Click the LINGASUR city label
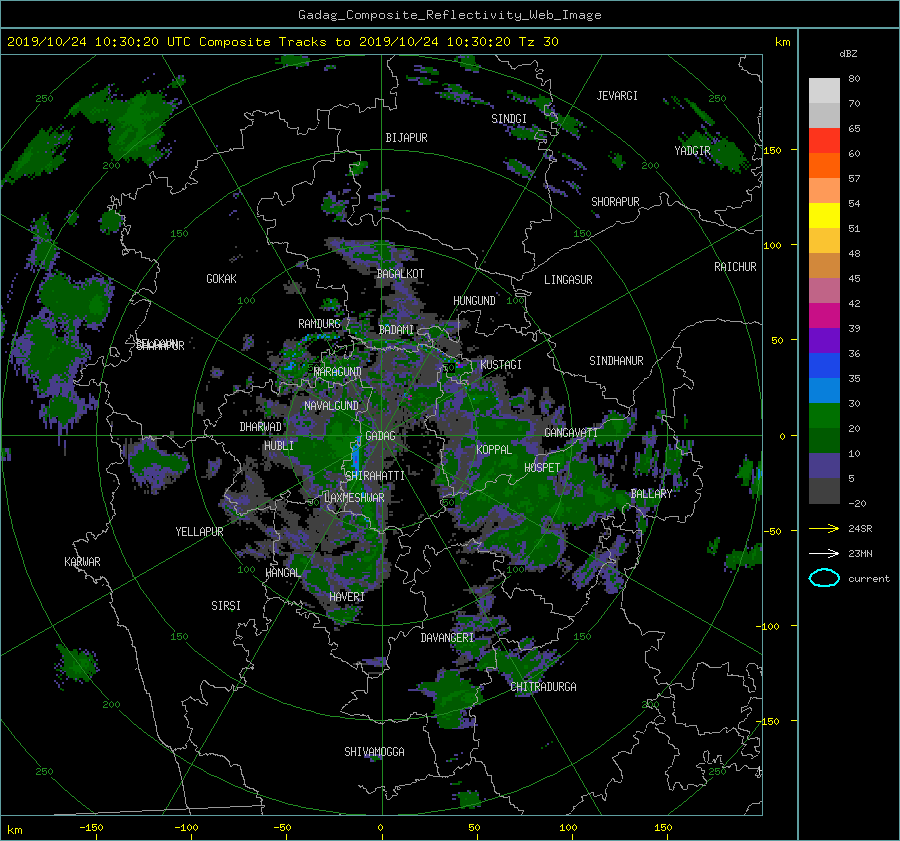 (568, 280)
